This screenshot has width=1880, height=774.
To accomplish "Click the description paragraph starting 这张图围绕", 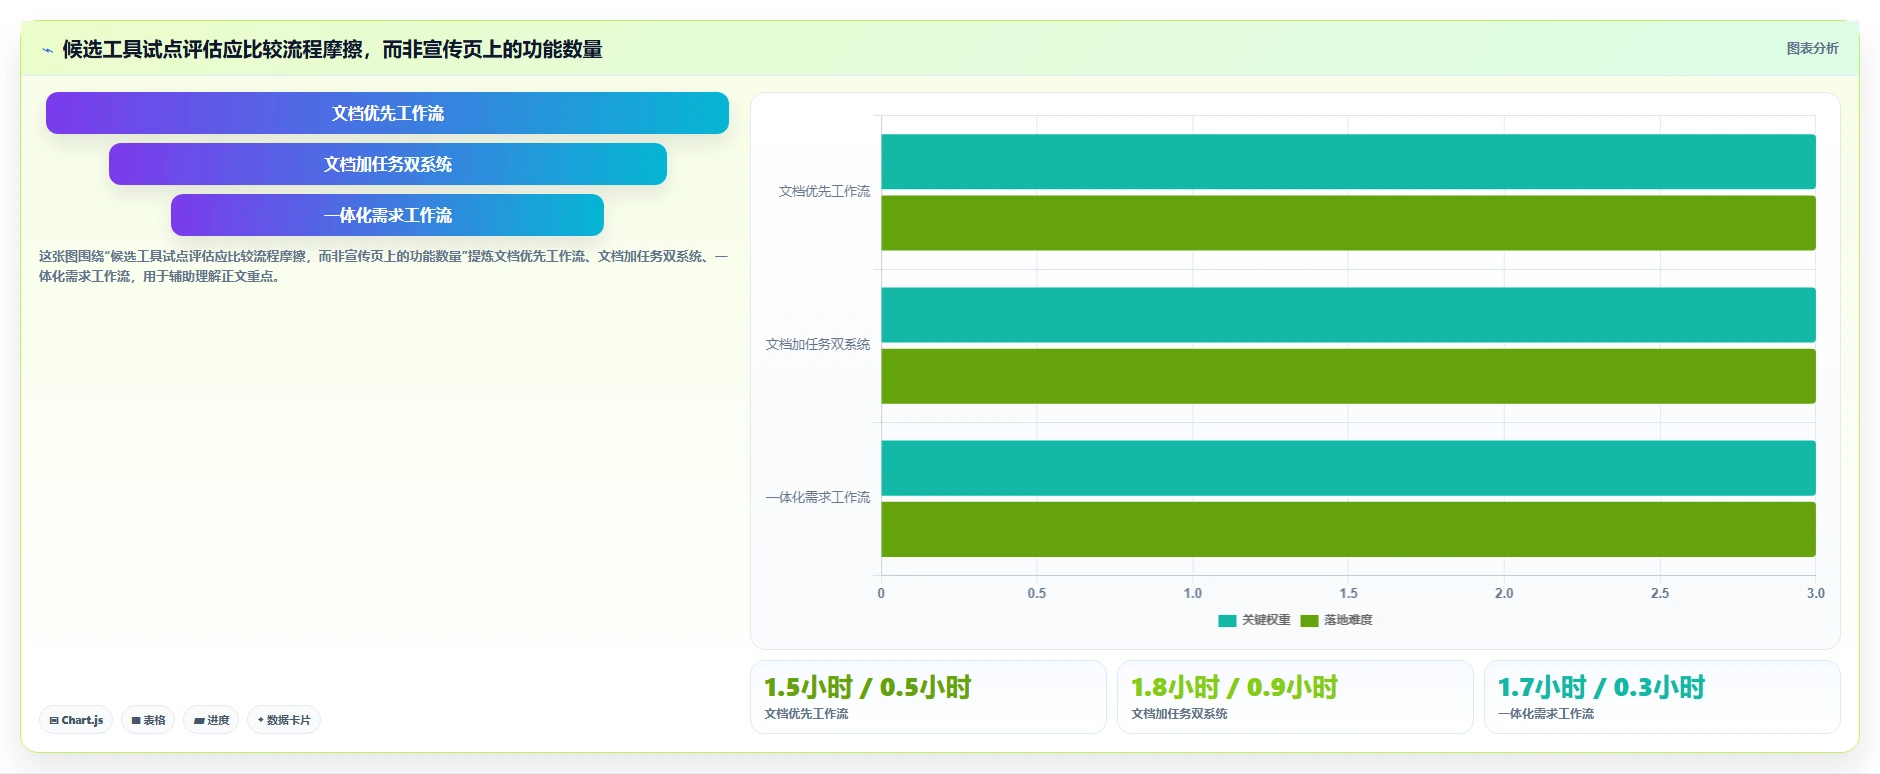I will coord(383,266).
